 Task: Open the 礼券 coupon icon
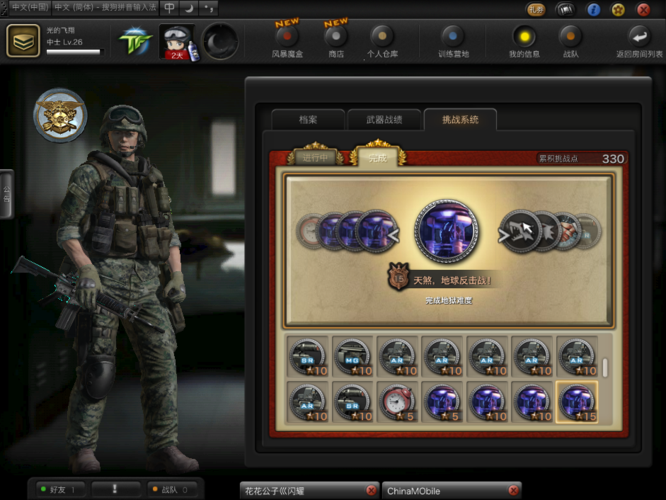click(536, 9)
